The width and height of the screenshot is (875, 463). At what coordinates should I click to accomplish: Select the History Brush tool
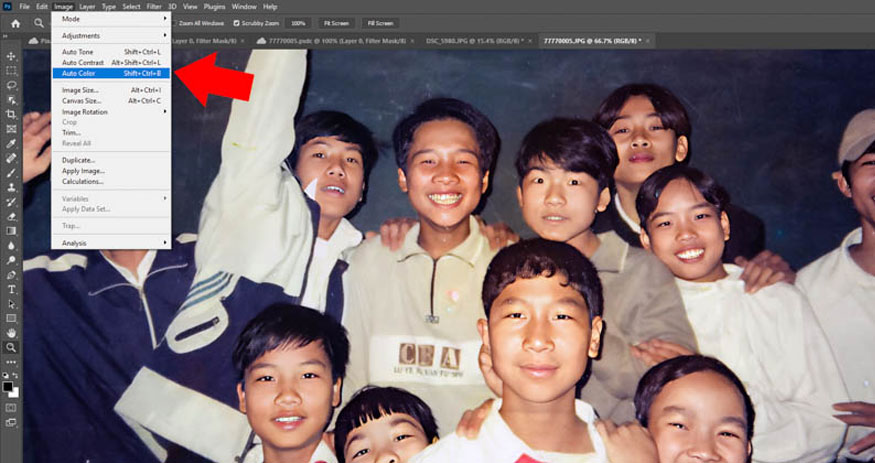click(11, 202)
